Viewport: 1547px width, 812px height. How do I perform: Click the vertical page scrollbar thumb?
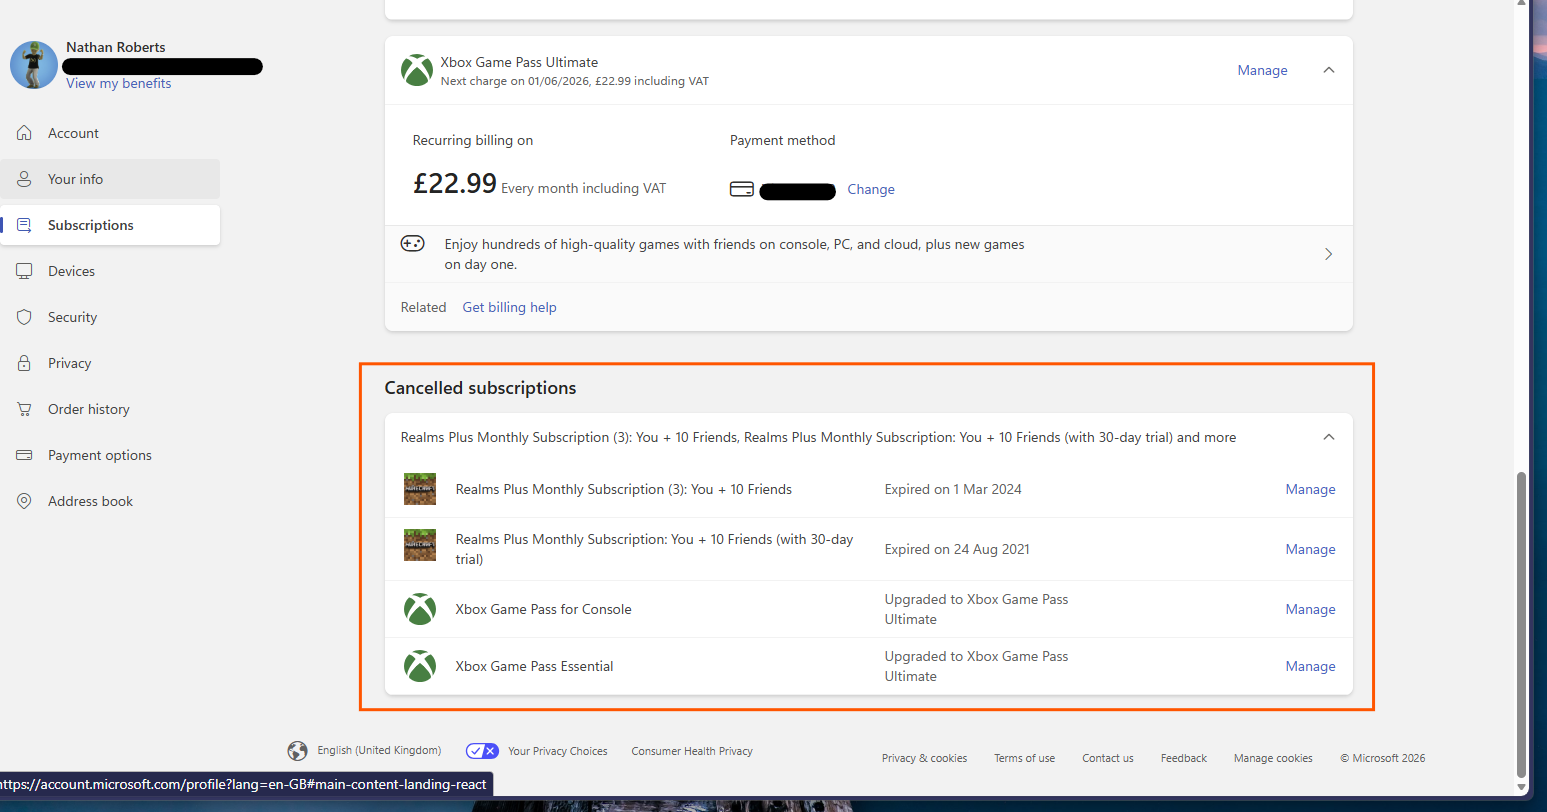1521,625
